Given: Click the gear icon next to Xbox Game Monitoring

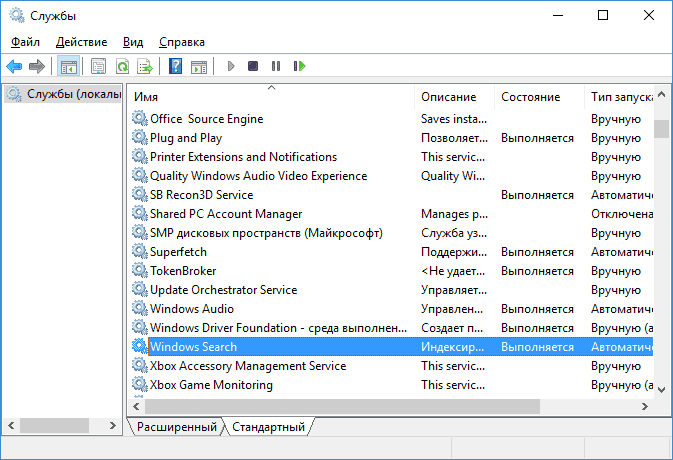Looking at the screenshot, I should point(139,384).
